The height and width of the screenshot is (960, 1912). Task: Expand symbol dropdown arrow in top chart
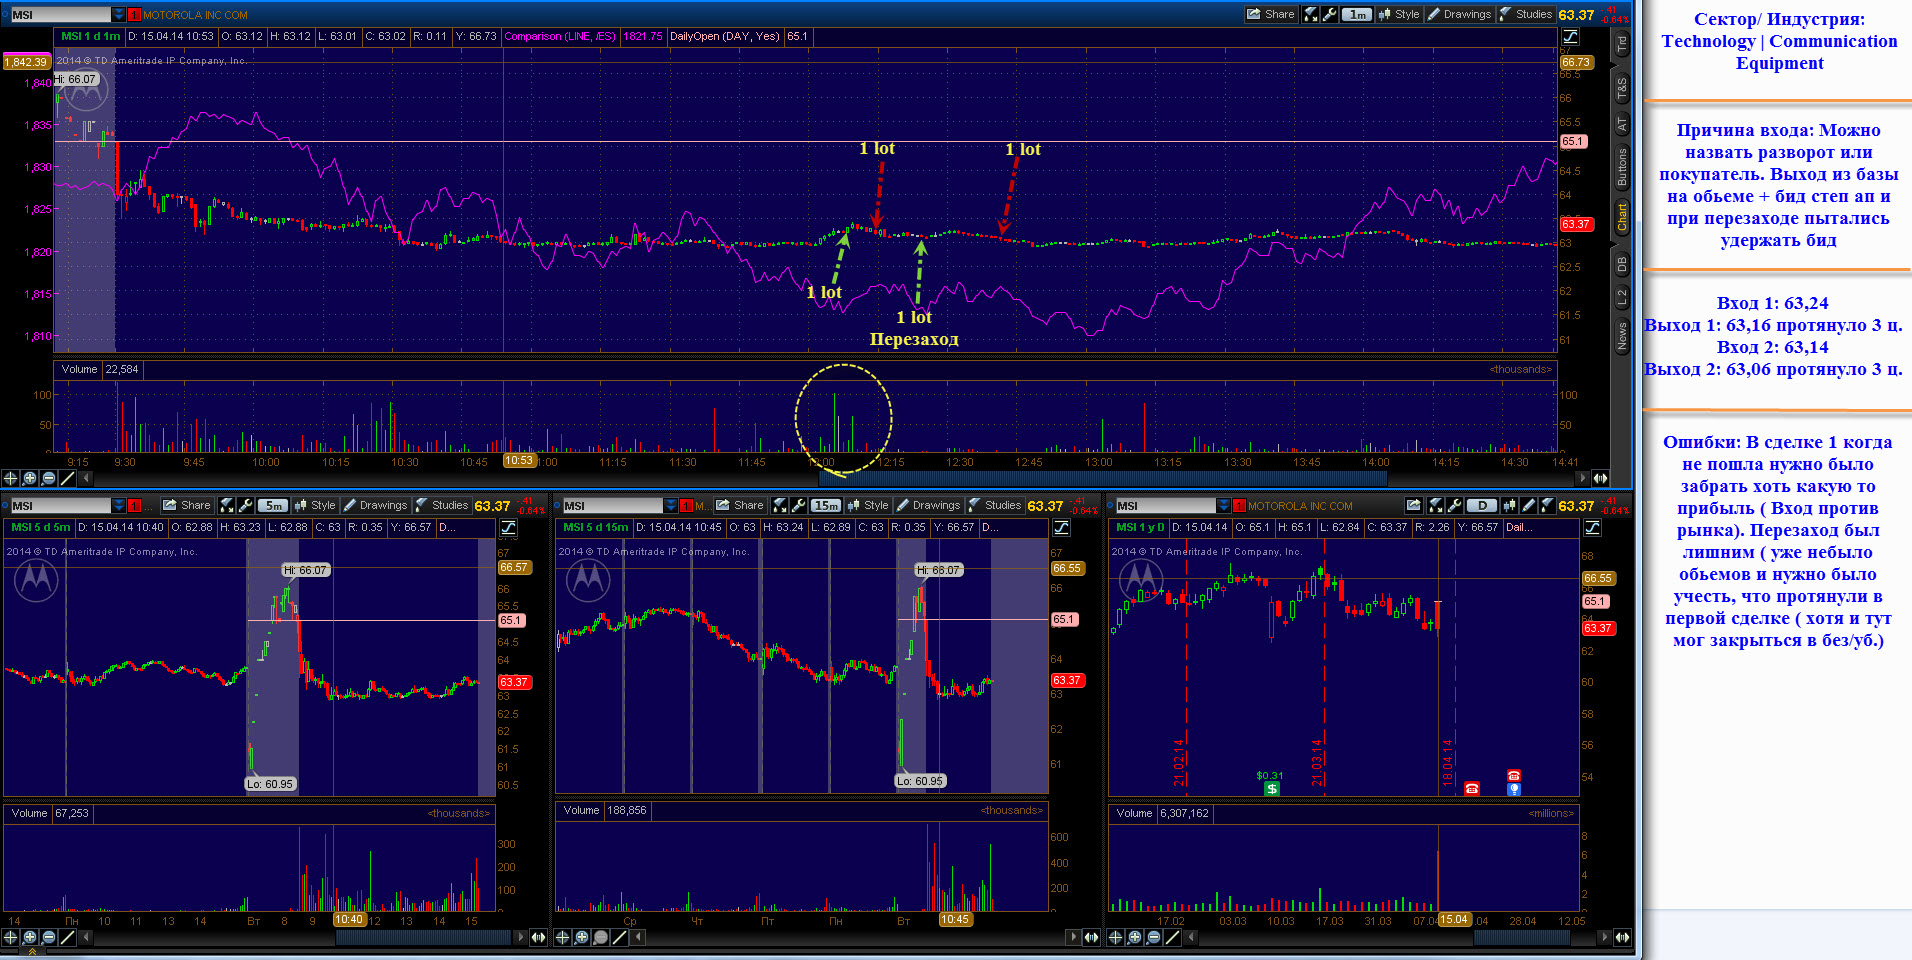coord(119,15)
